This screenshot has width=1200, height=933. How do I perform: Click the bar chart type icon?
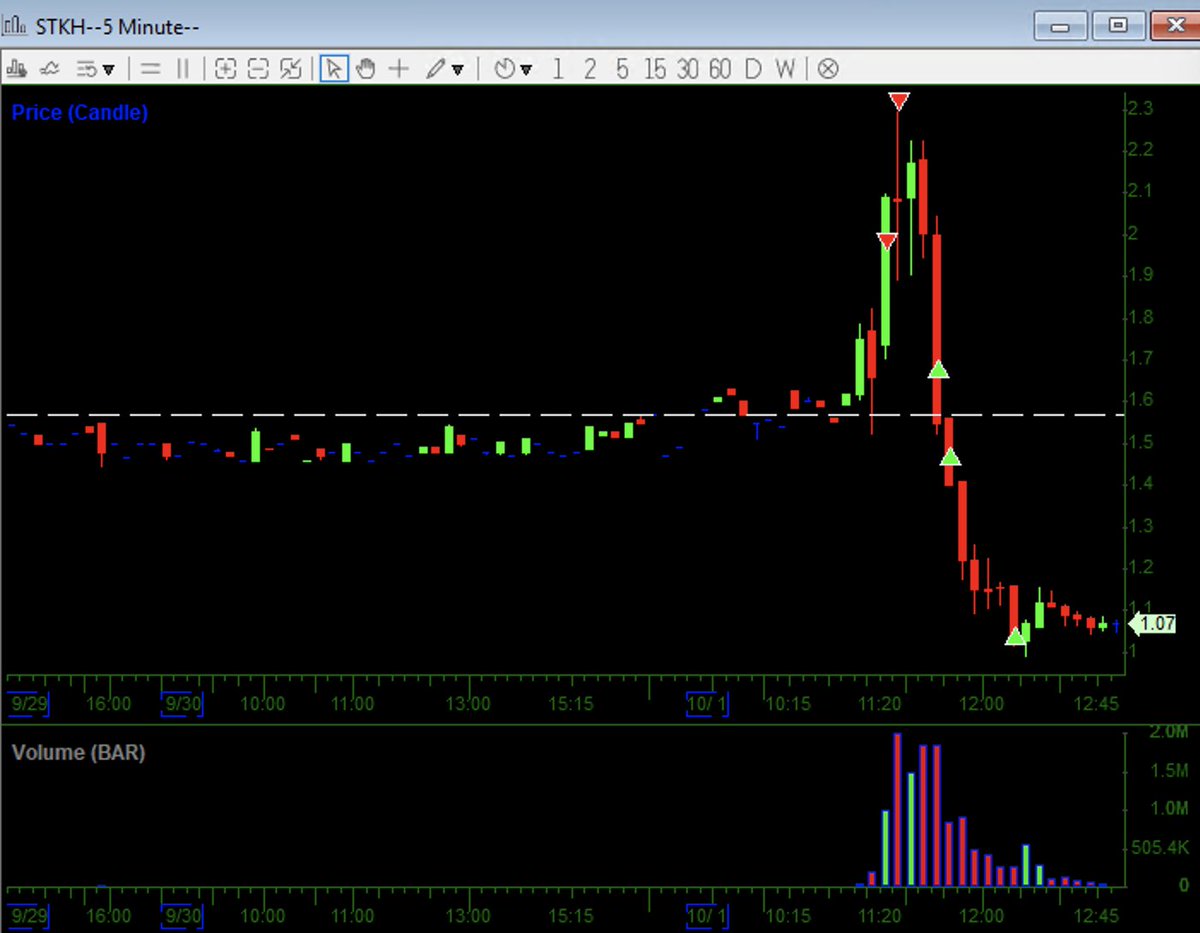pyautogui.click(x=17, y=69)
